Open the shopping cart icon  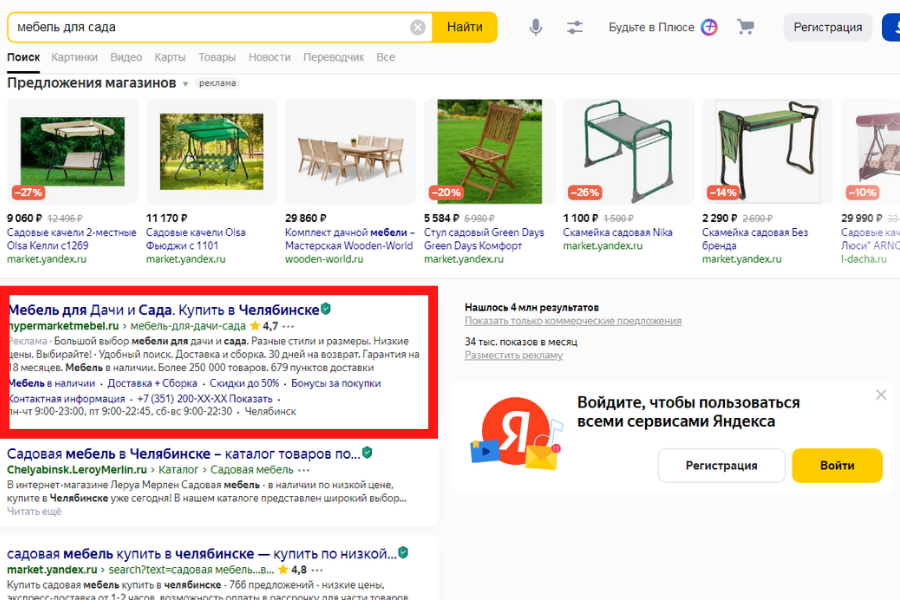tap(745, 27)
